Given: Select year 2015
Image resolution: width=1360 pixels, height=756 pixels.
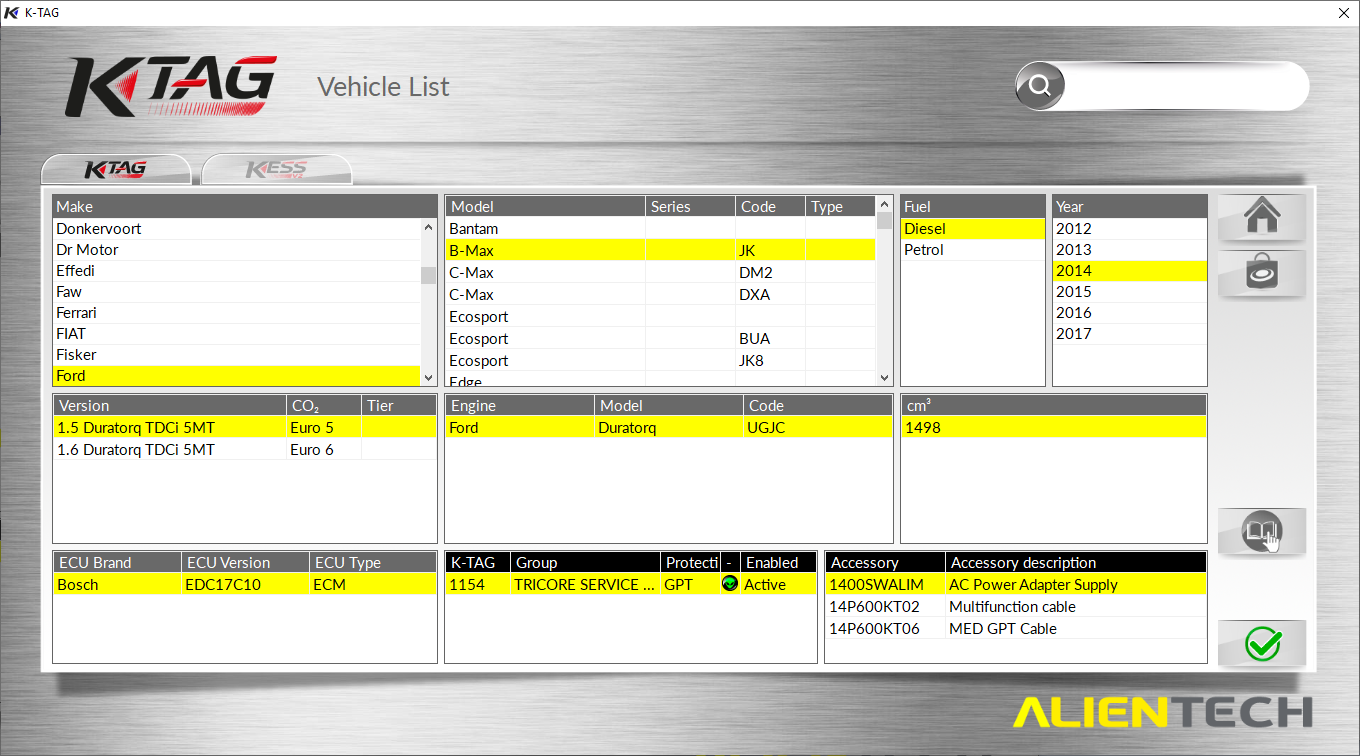Looking at the screenshot, I should tap(1130, 291).
